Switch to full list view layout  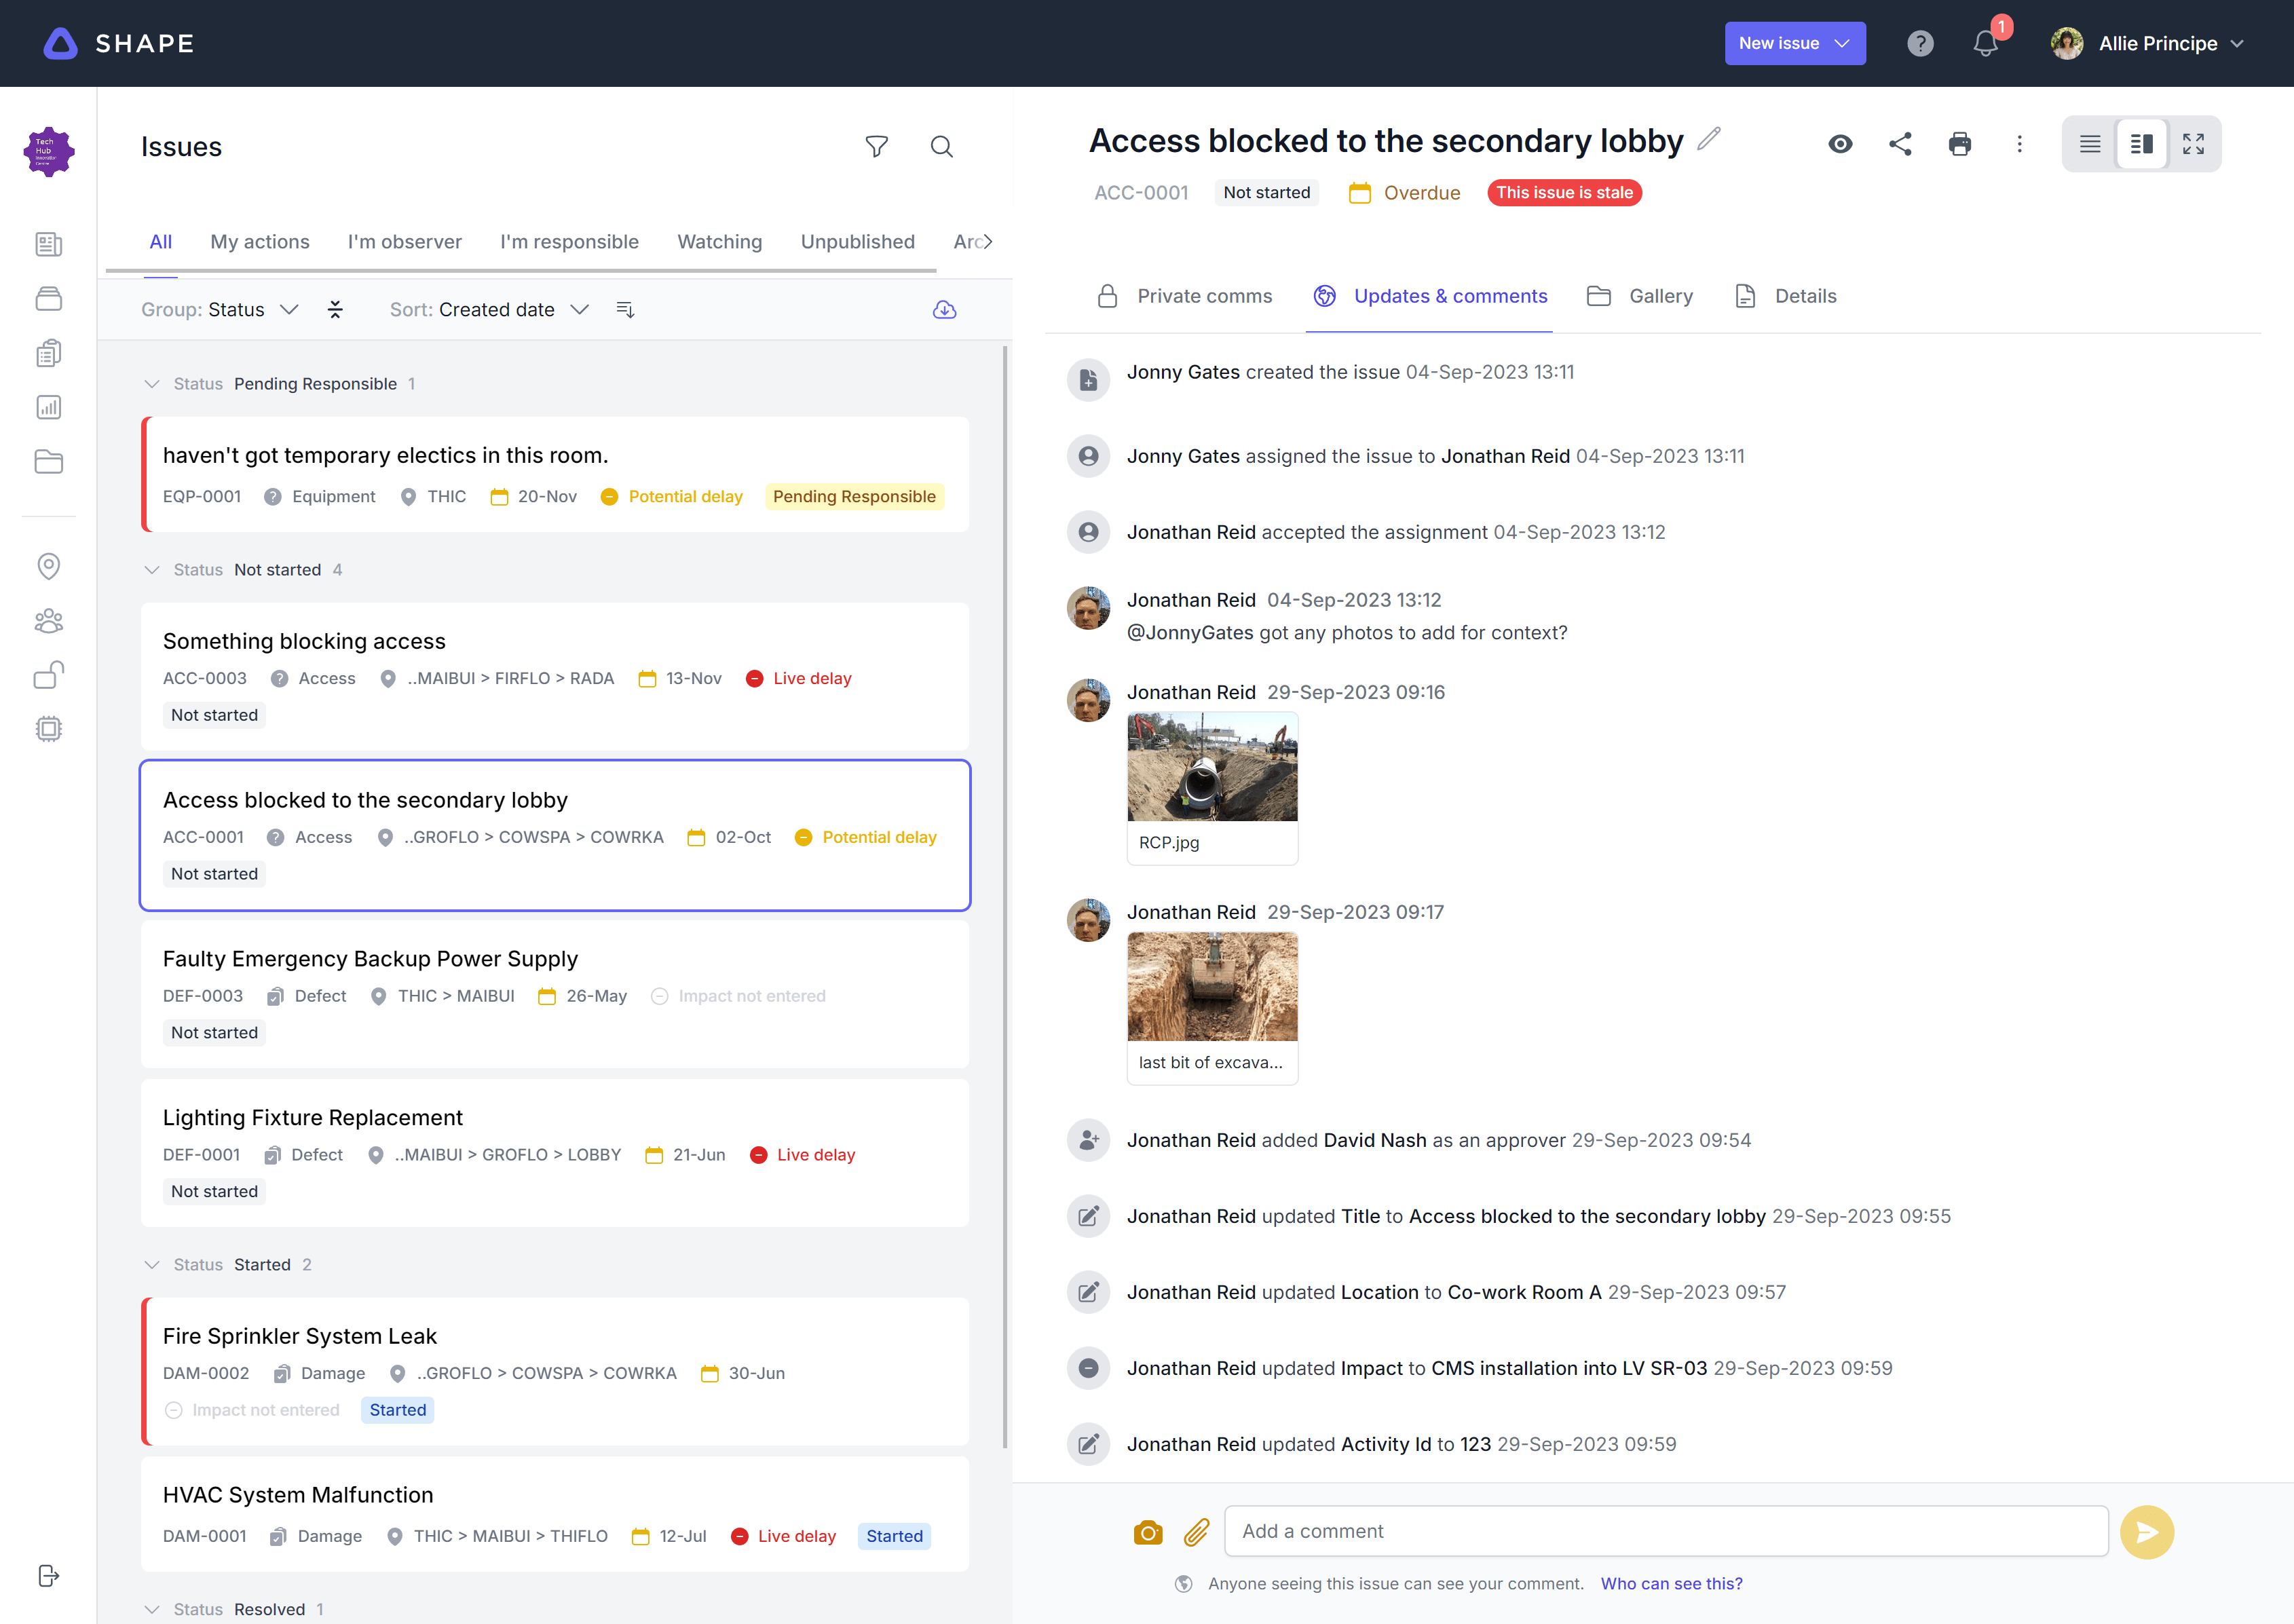coord(2090,144)
